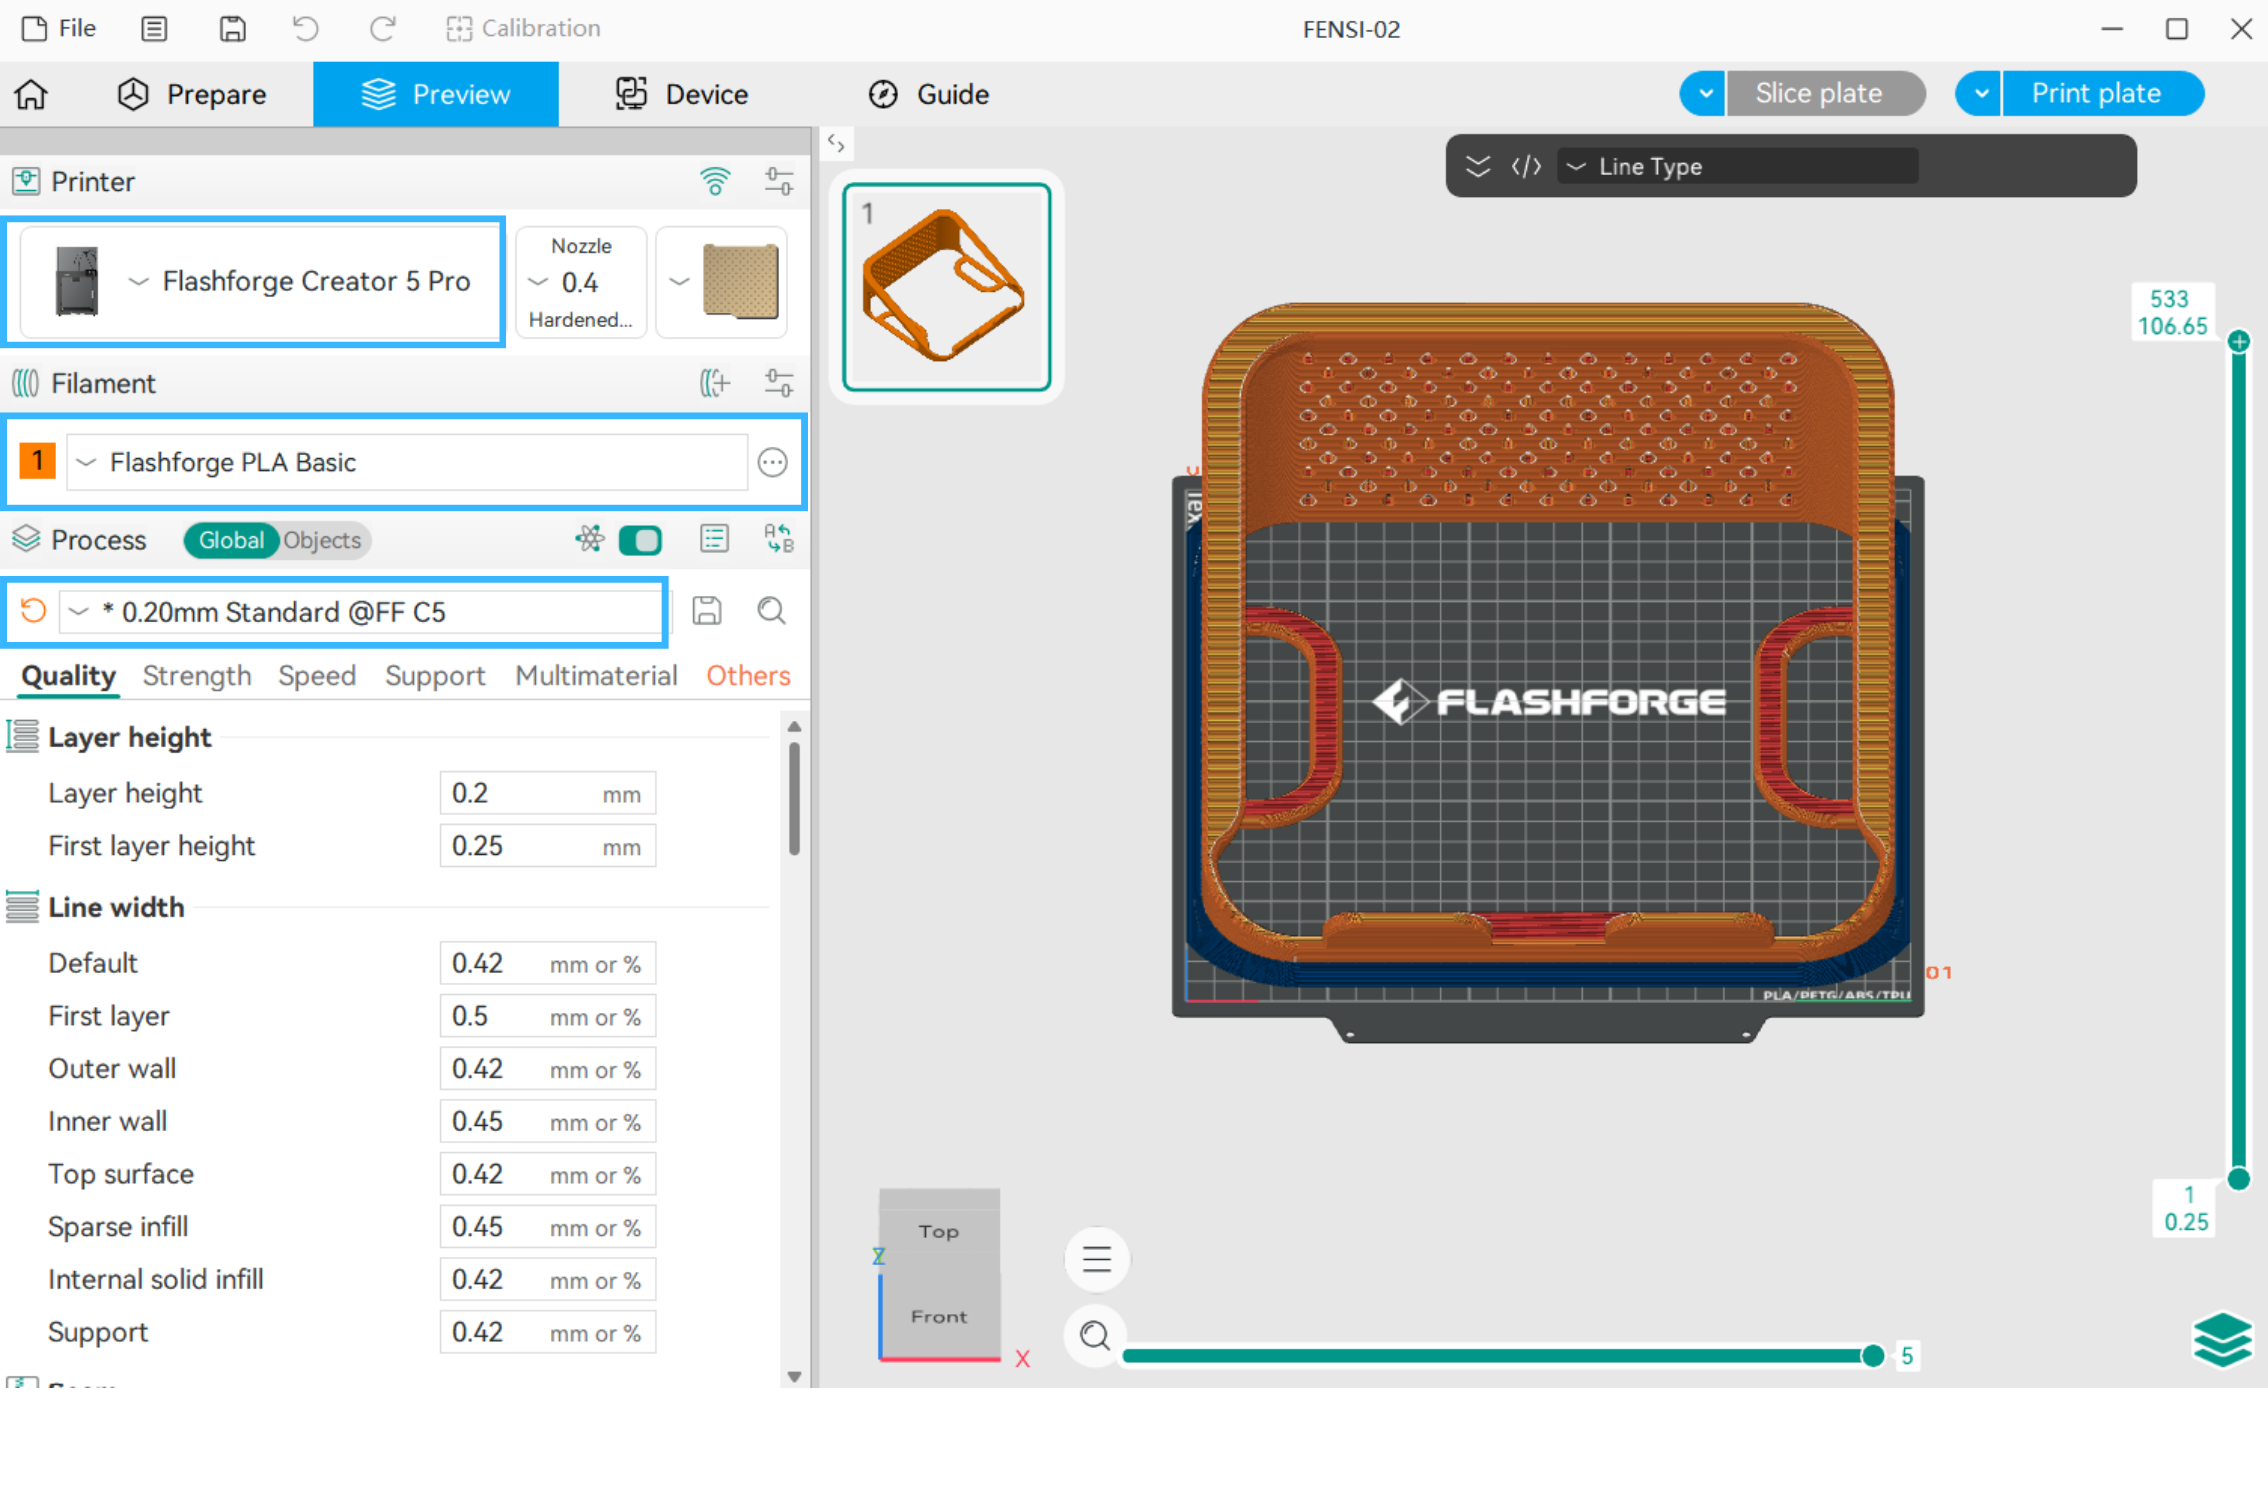The height and width of the screenshot is (1512, 2268).
Task: Switch to the Prepare tab
Action: click(192, 94)
